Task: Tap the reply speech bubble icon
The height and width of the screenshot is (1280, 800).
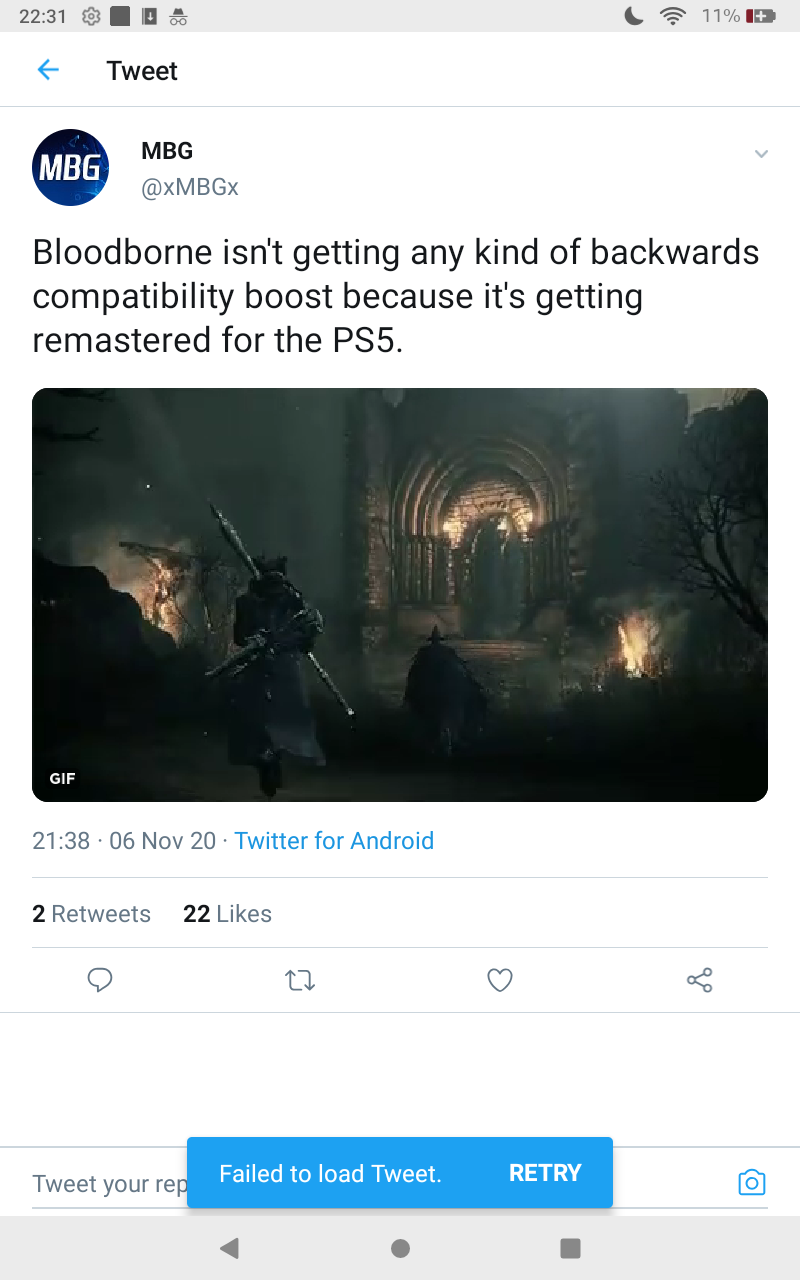Action: pos(100,980)
